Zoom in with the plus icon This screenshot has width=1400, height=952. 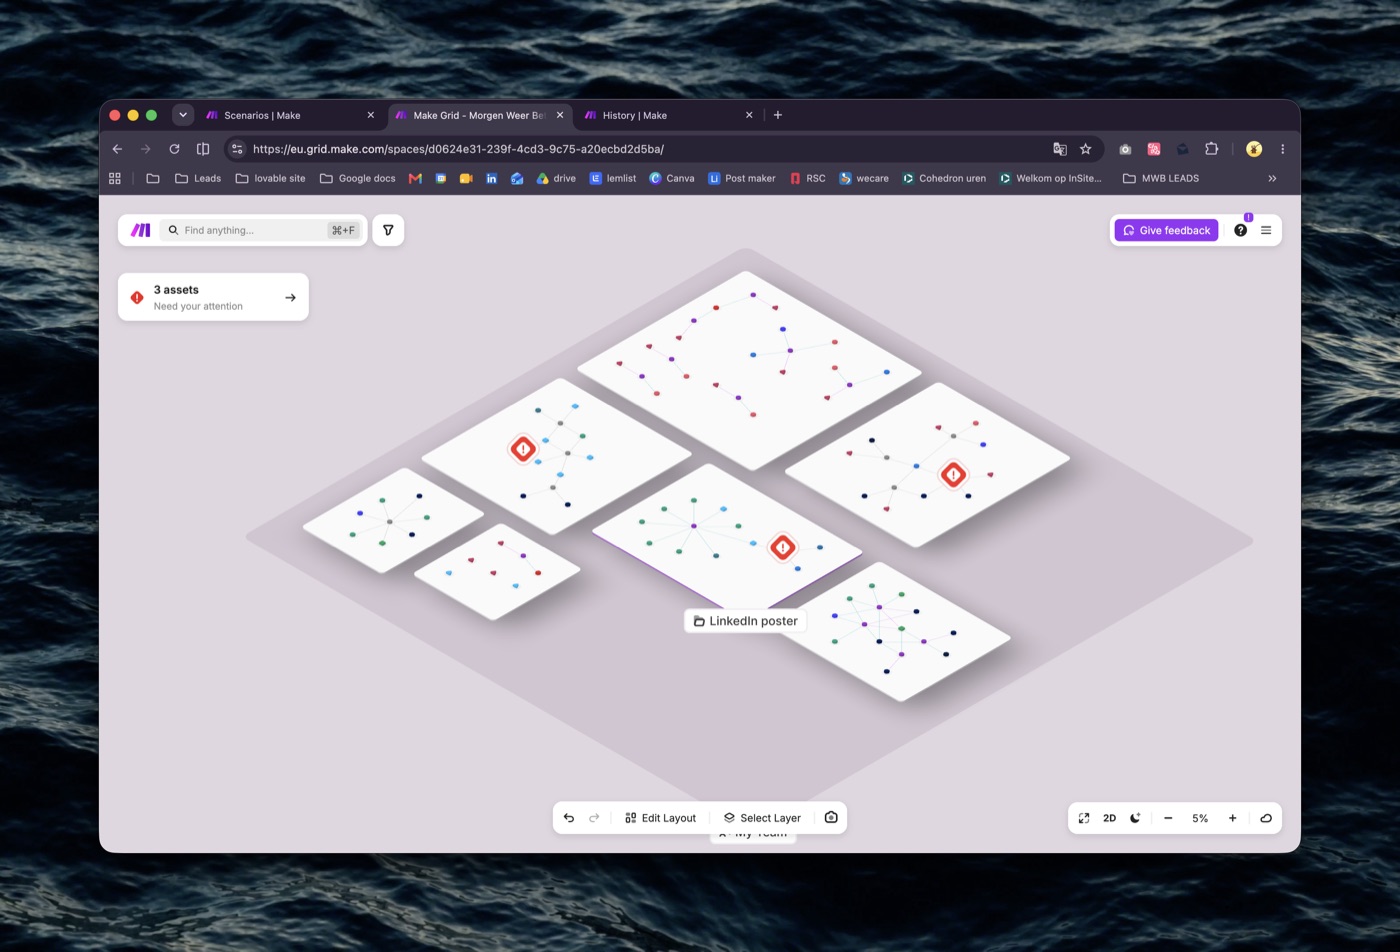pyautogui.click(x=1232, y=818)
